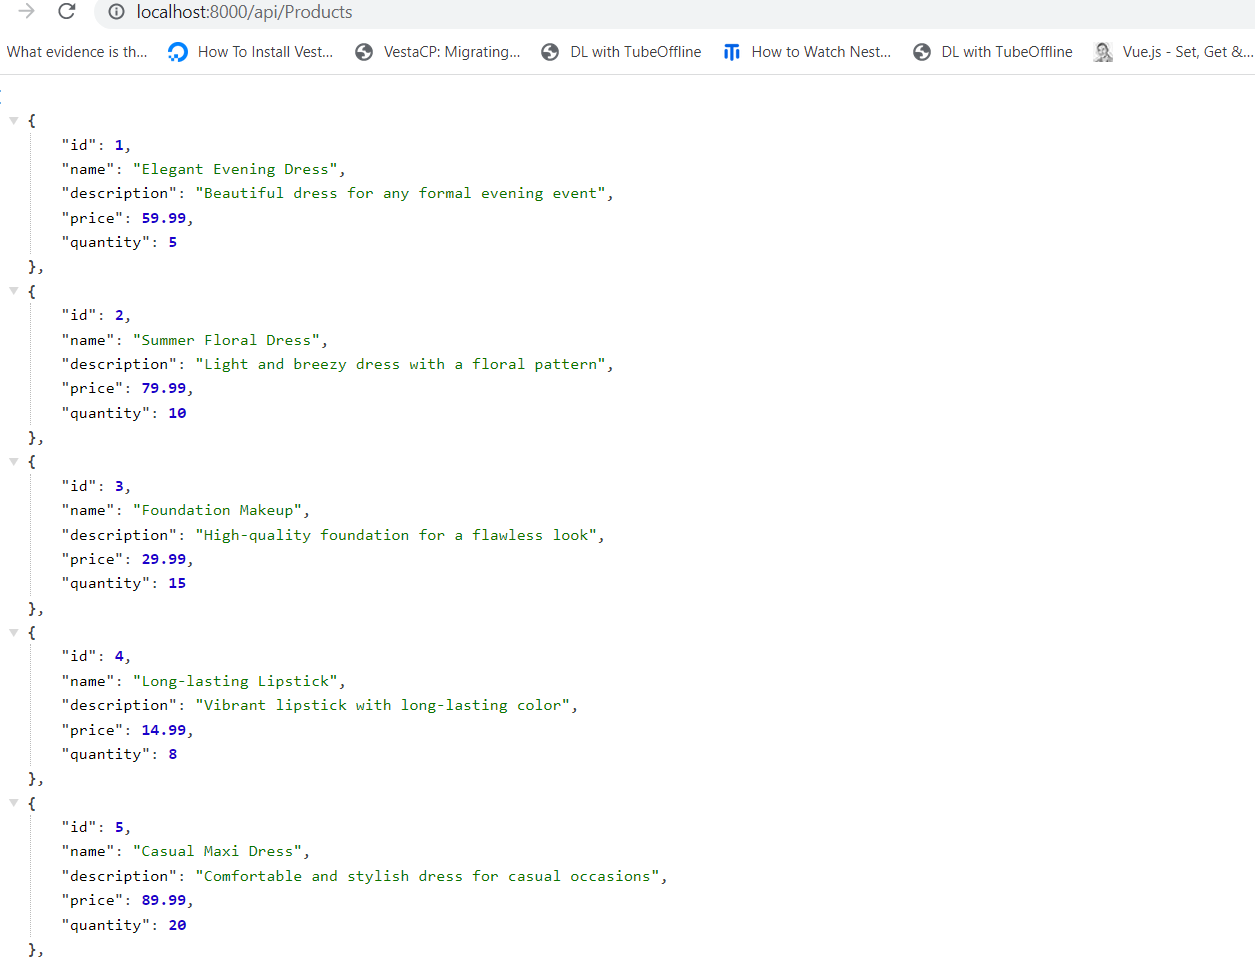1255x961 pixels.
Task: Click the "id": 3 line
Action: tap(96, 486)
